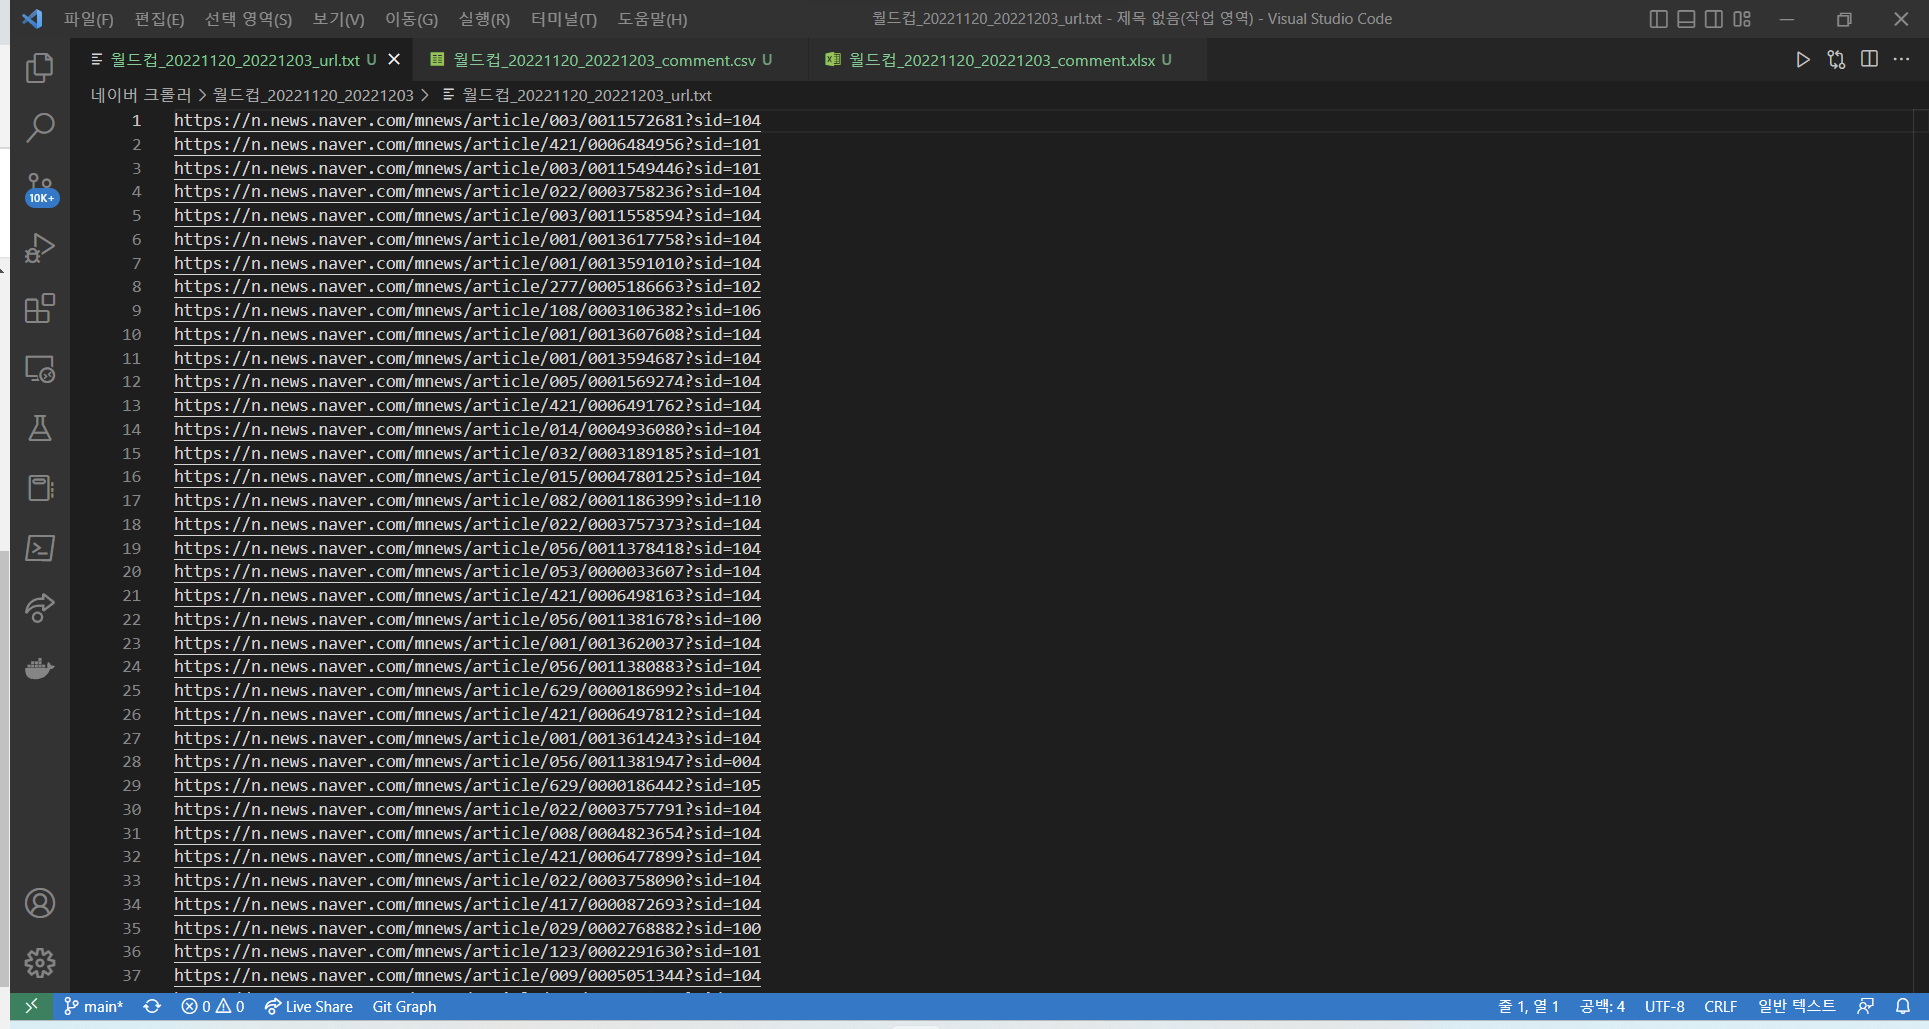Change file encoding UTF-8
The width and height of the screenshot is (1929, 1029).
(x=1664, y=1006)
